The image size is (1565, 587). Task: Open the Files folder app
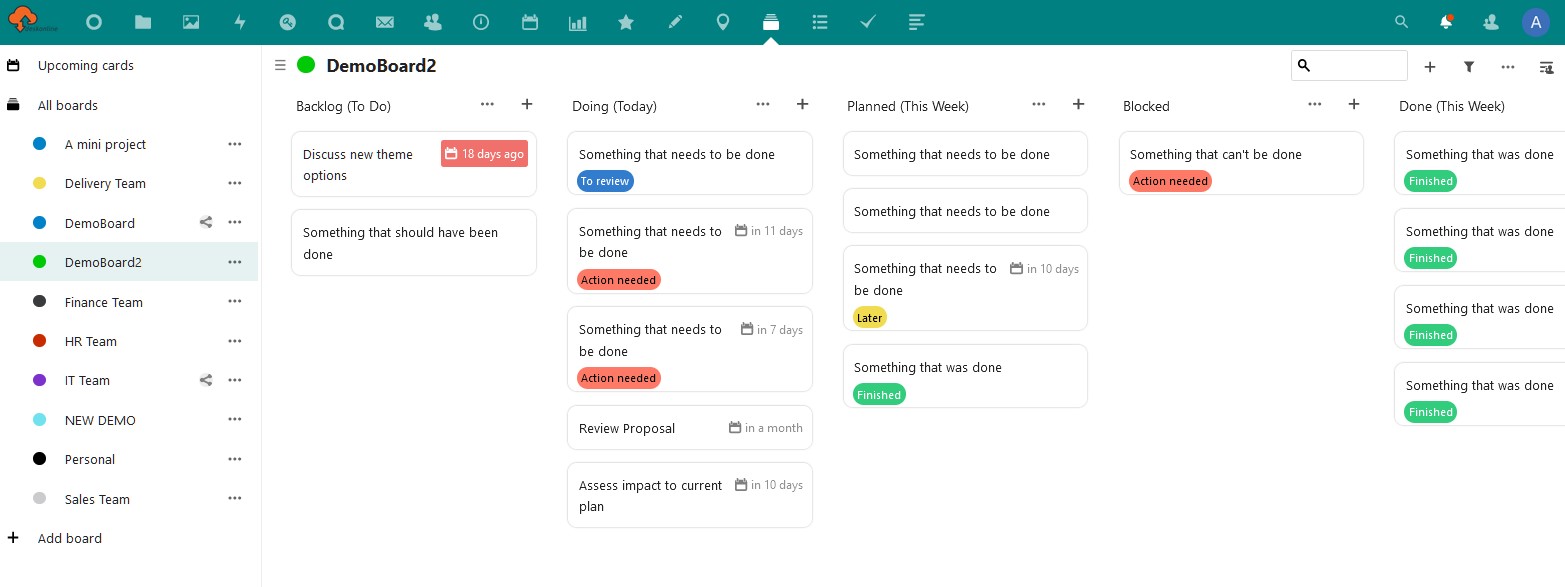(143, 22)
